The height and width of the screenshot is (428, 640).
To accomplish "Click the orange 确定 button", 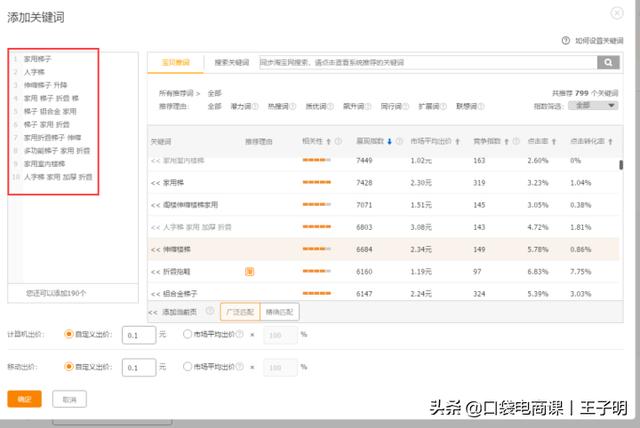I will [x=24, y=399].
